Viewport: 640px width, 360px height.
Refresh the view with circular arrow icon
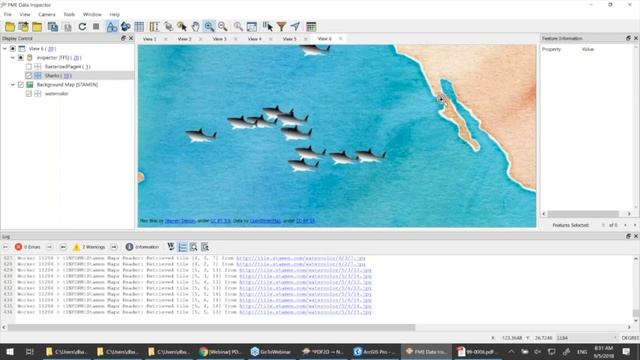(x=82, y=27)
